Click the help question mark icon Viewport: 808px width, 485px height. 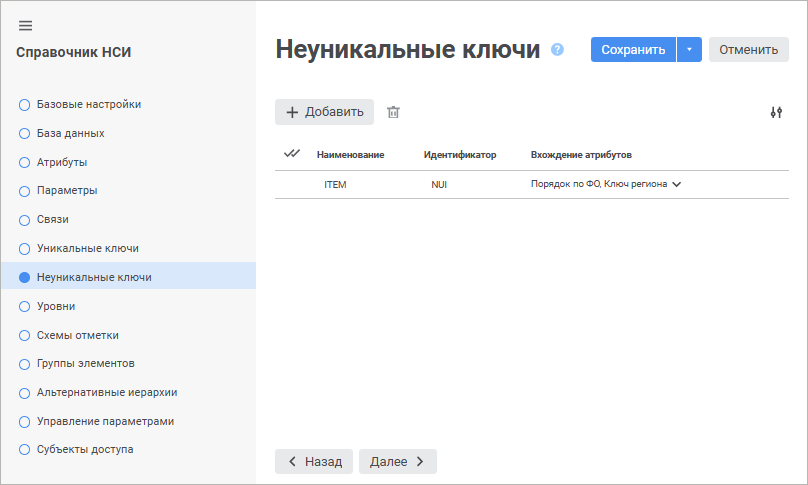click(557, 49)
